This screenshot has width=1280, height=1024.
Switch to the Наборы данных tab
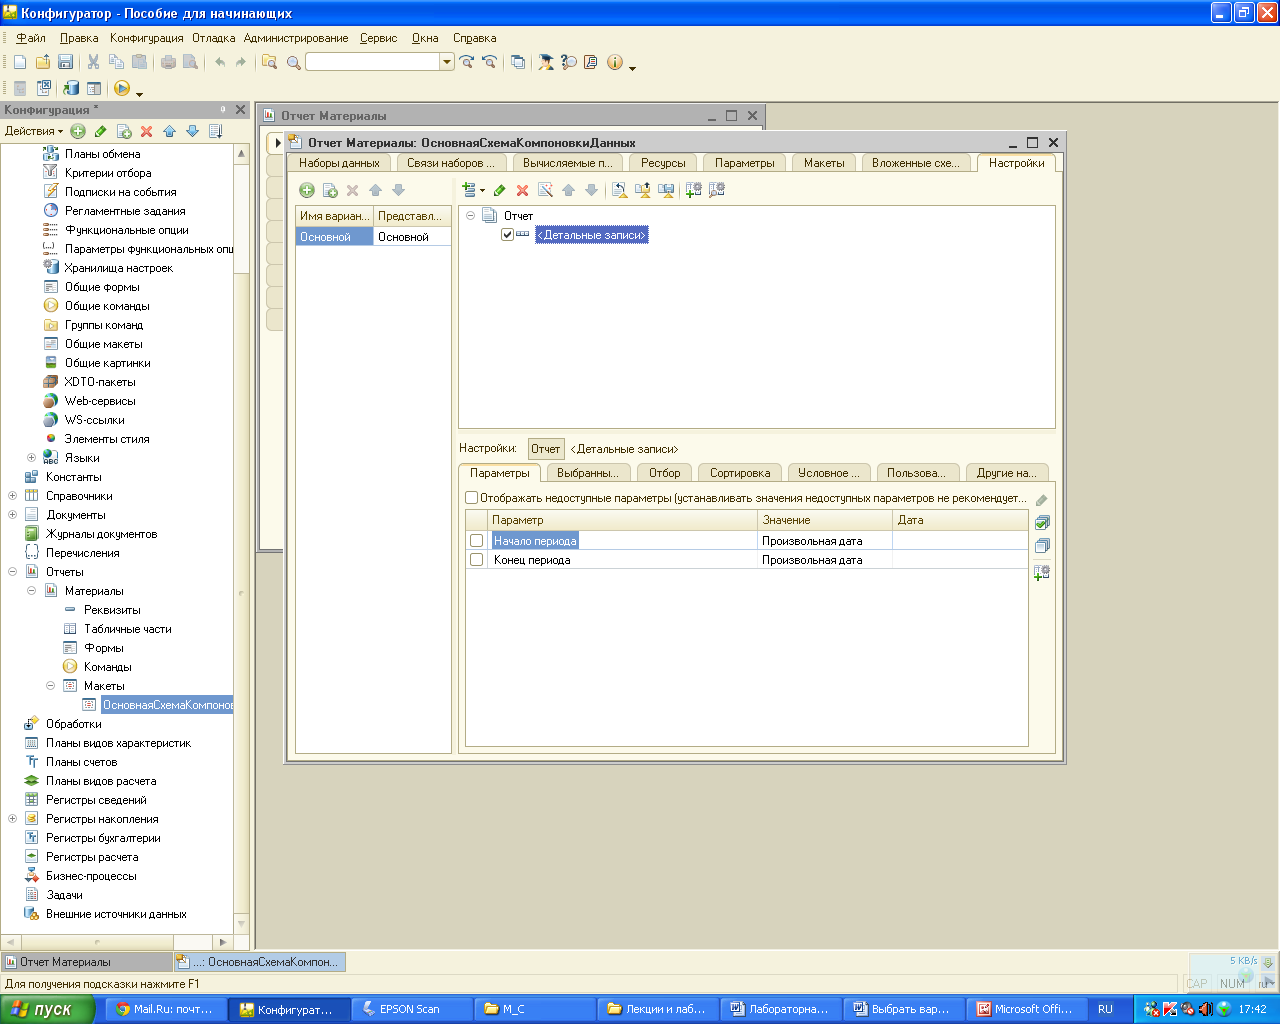click(339, 163)
